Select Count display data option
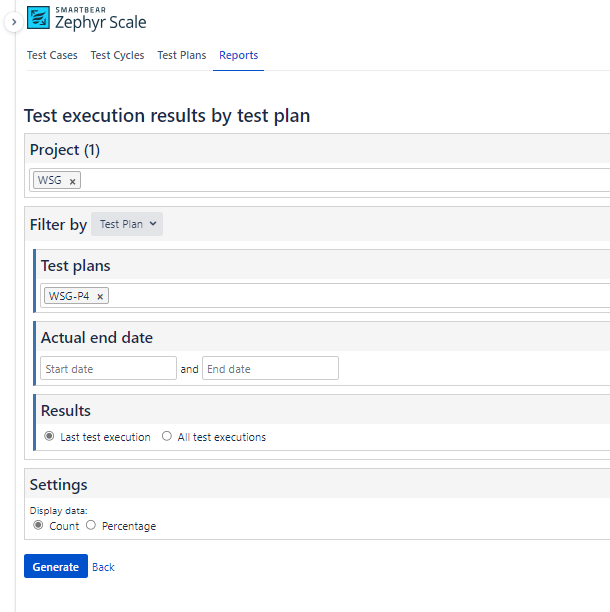Viewport: 610px width, 612px height. pyautogui.click(x=39, y=525)
